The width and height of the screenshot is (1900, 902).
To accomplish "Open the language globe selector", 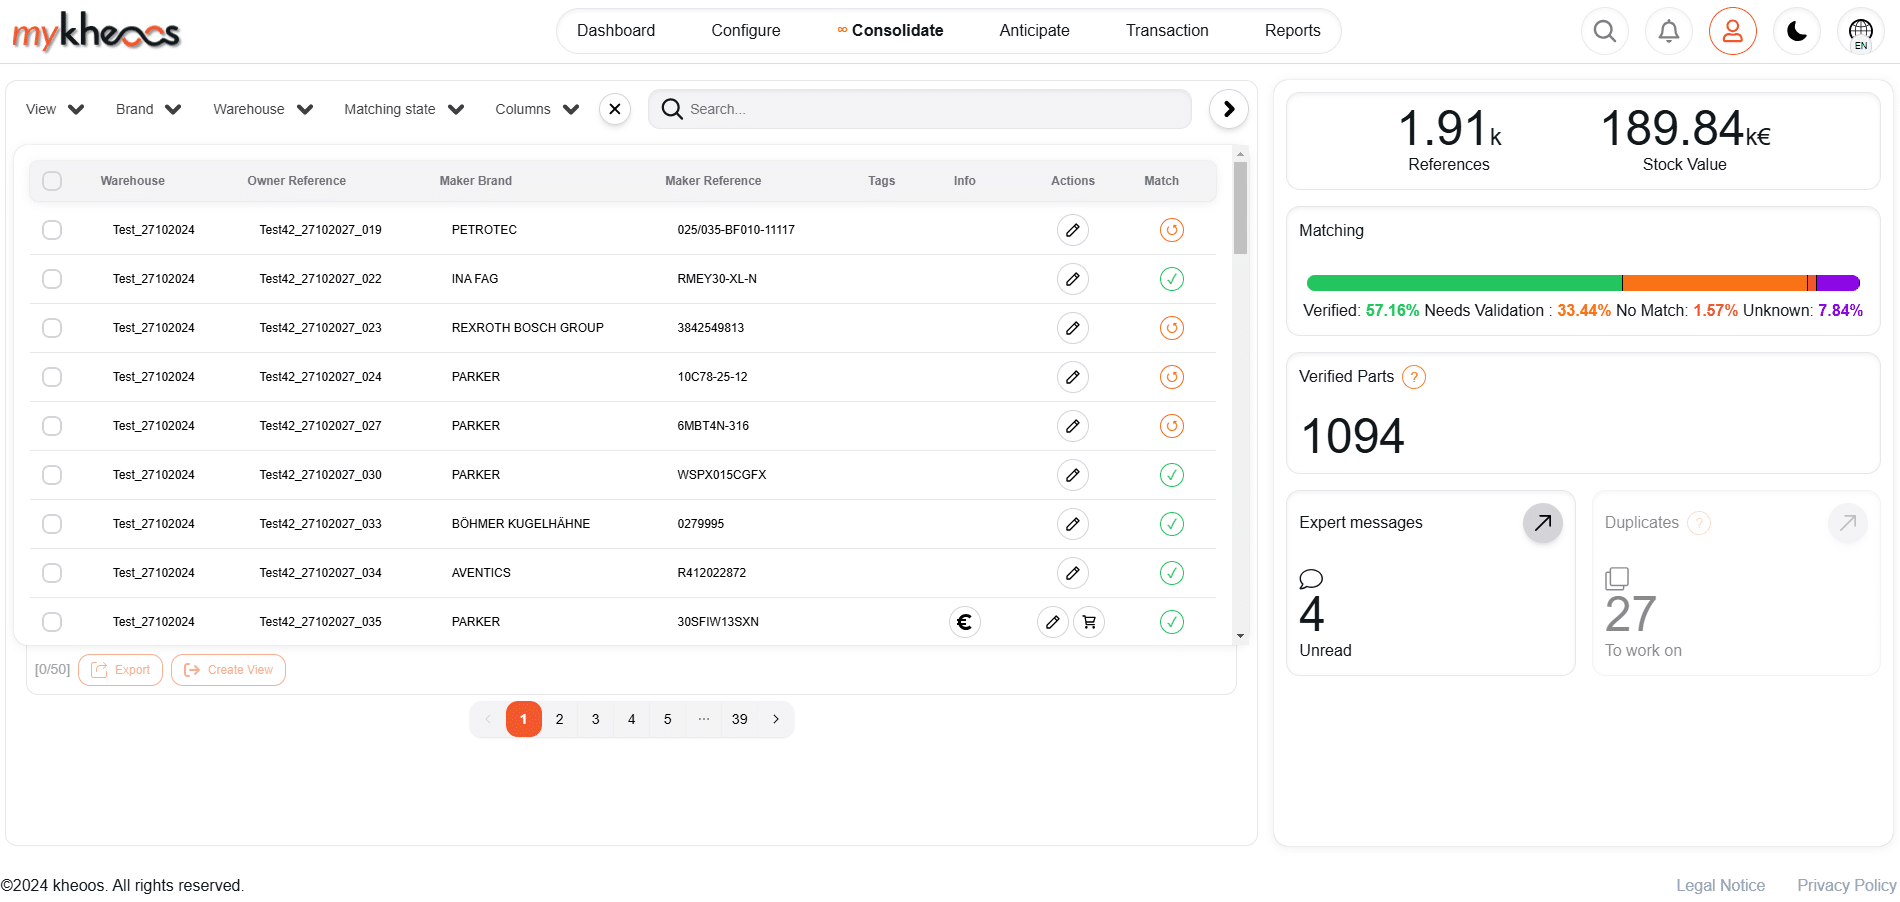I will tap(1860, 31).
